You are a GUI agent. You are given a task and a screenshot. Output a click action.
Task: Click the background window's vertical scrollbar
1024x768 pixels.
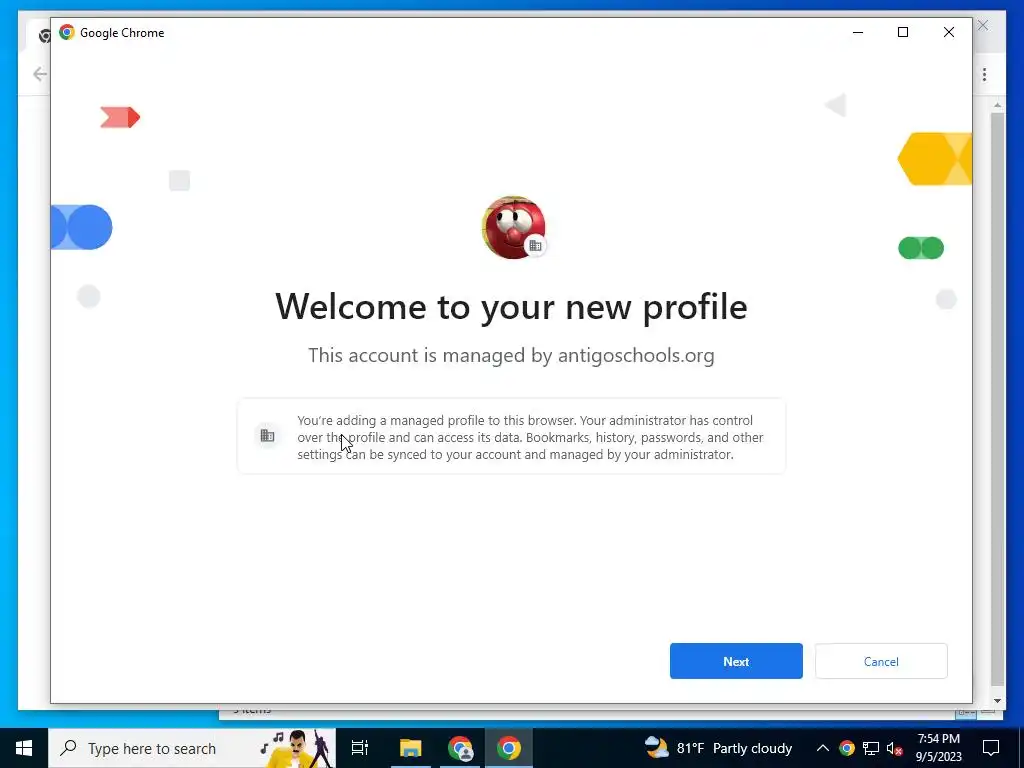tap(997, 398)
